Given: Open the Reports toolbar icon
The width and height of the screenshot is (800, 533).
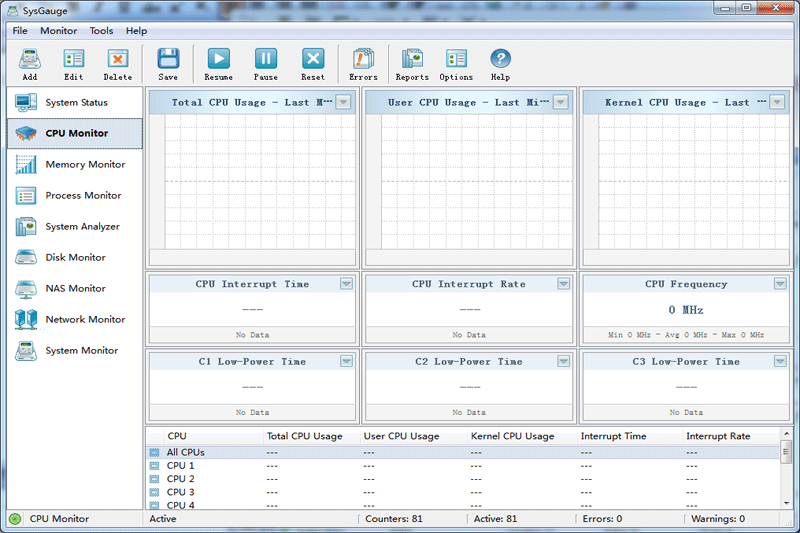Looking at the screenshot, I should (x=412, y=64).
